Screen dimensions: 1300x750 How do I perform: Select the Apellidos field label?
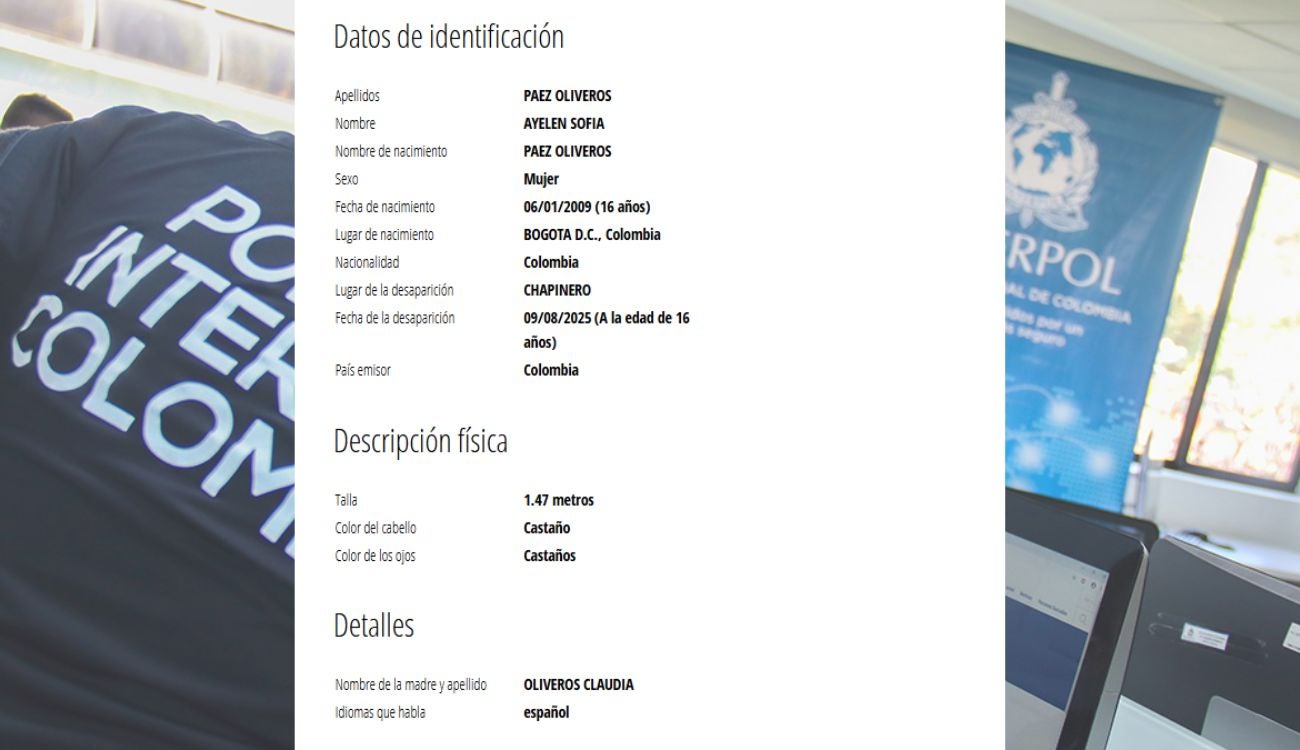point(356,95)
